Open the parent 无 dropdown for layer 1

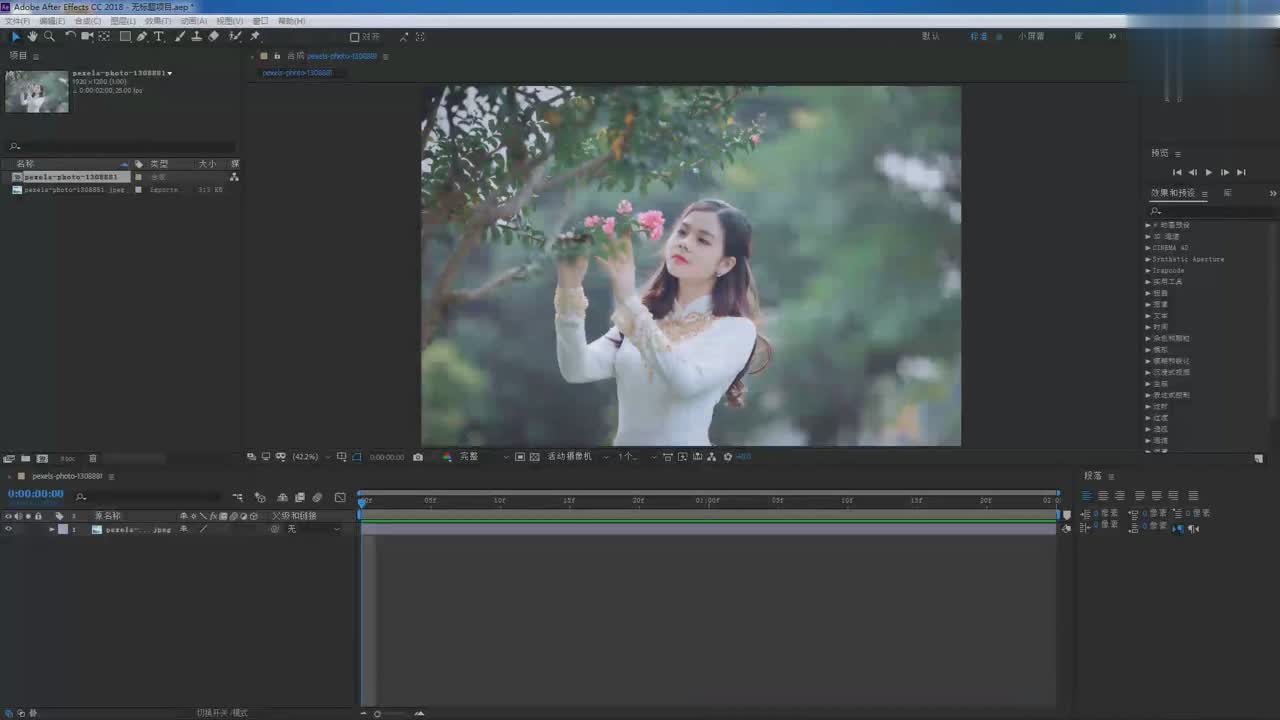tap(313, 529)
